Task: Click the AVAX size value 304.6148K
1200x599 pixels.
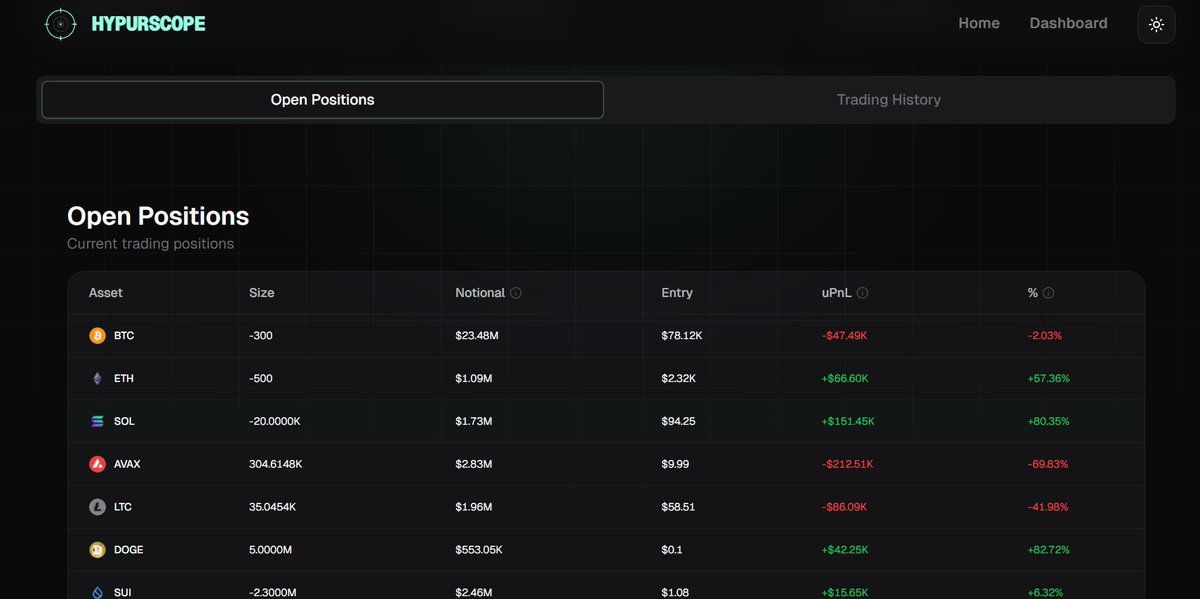Action: click(275, 464)
